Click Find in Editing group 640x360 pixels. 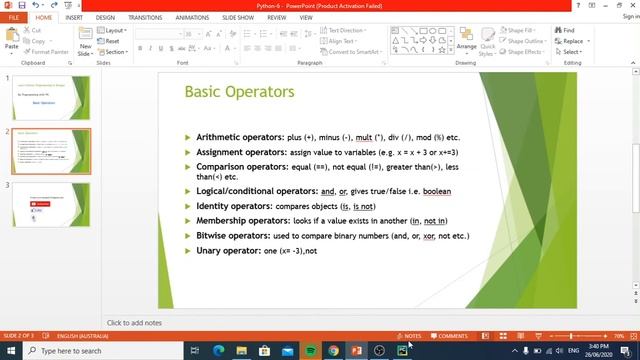(x=564, y=30)
